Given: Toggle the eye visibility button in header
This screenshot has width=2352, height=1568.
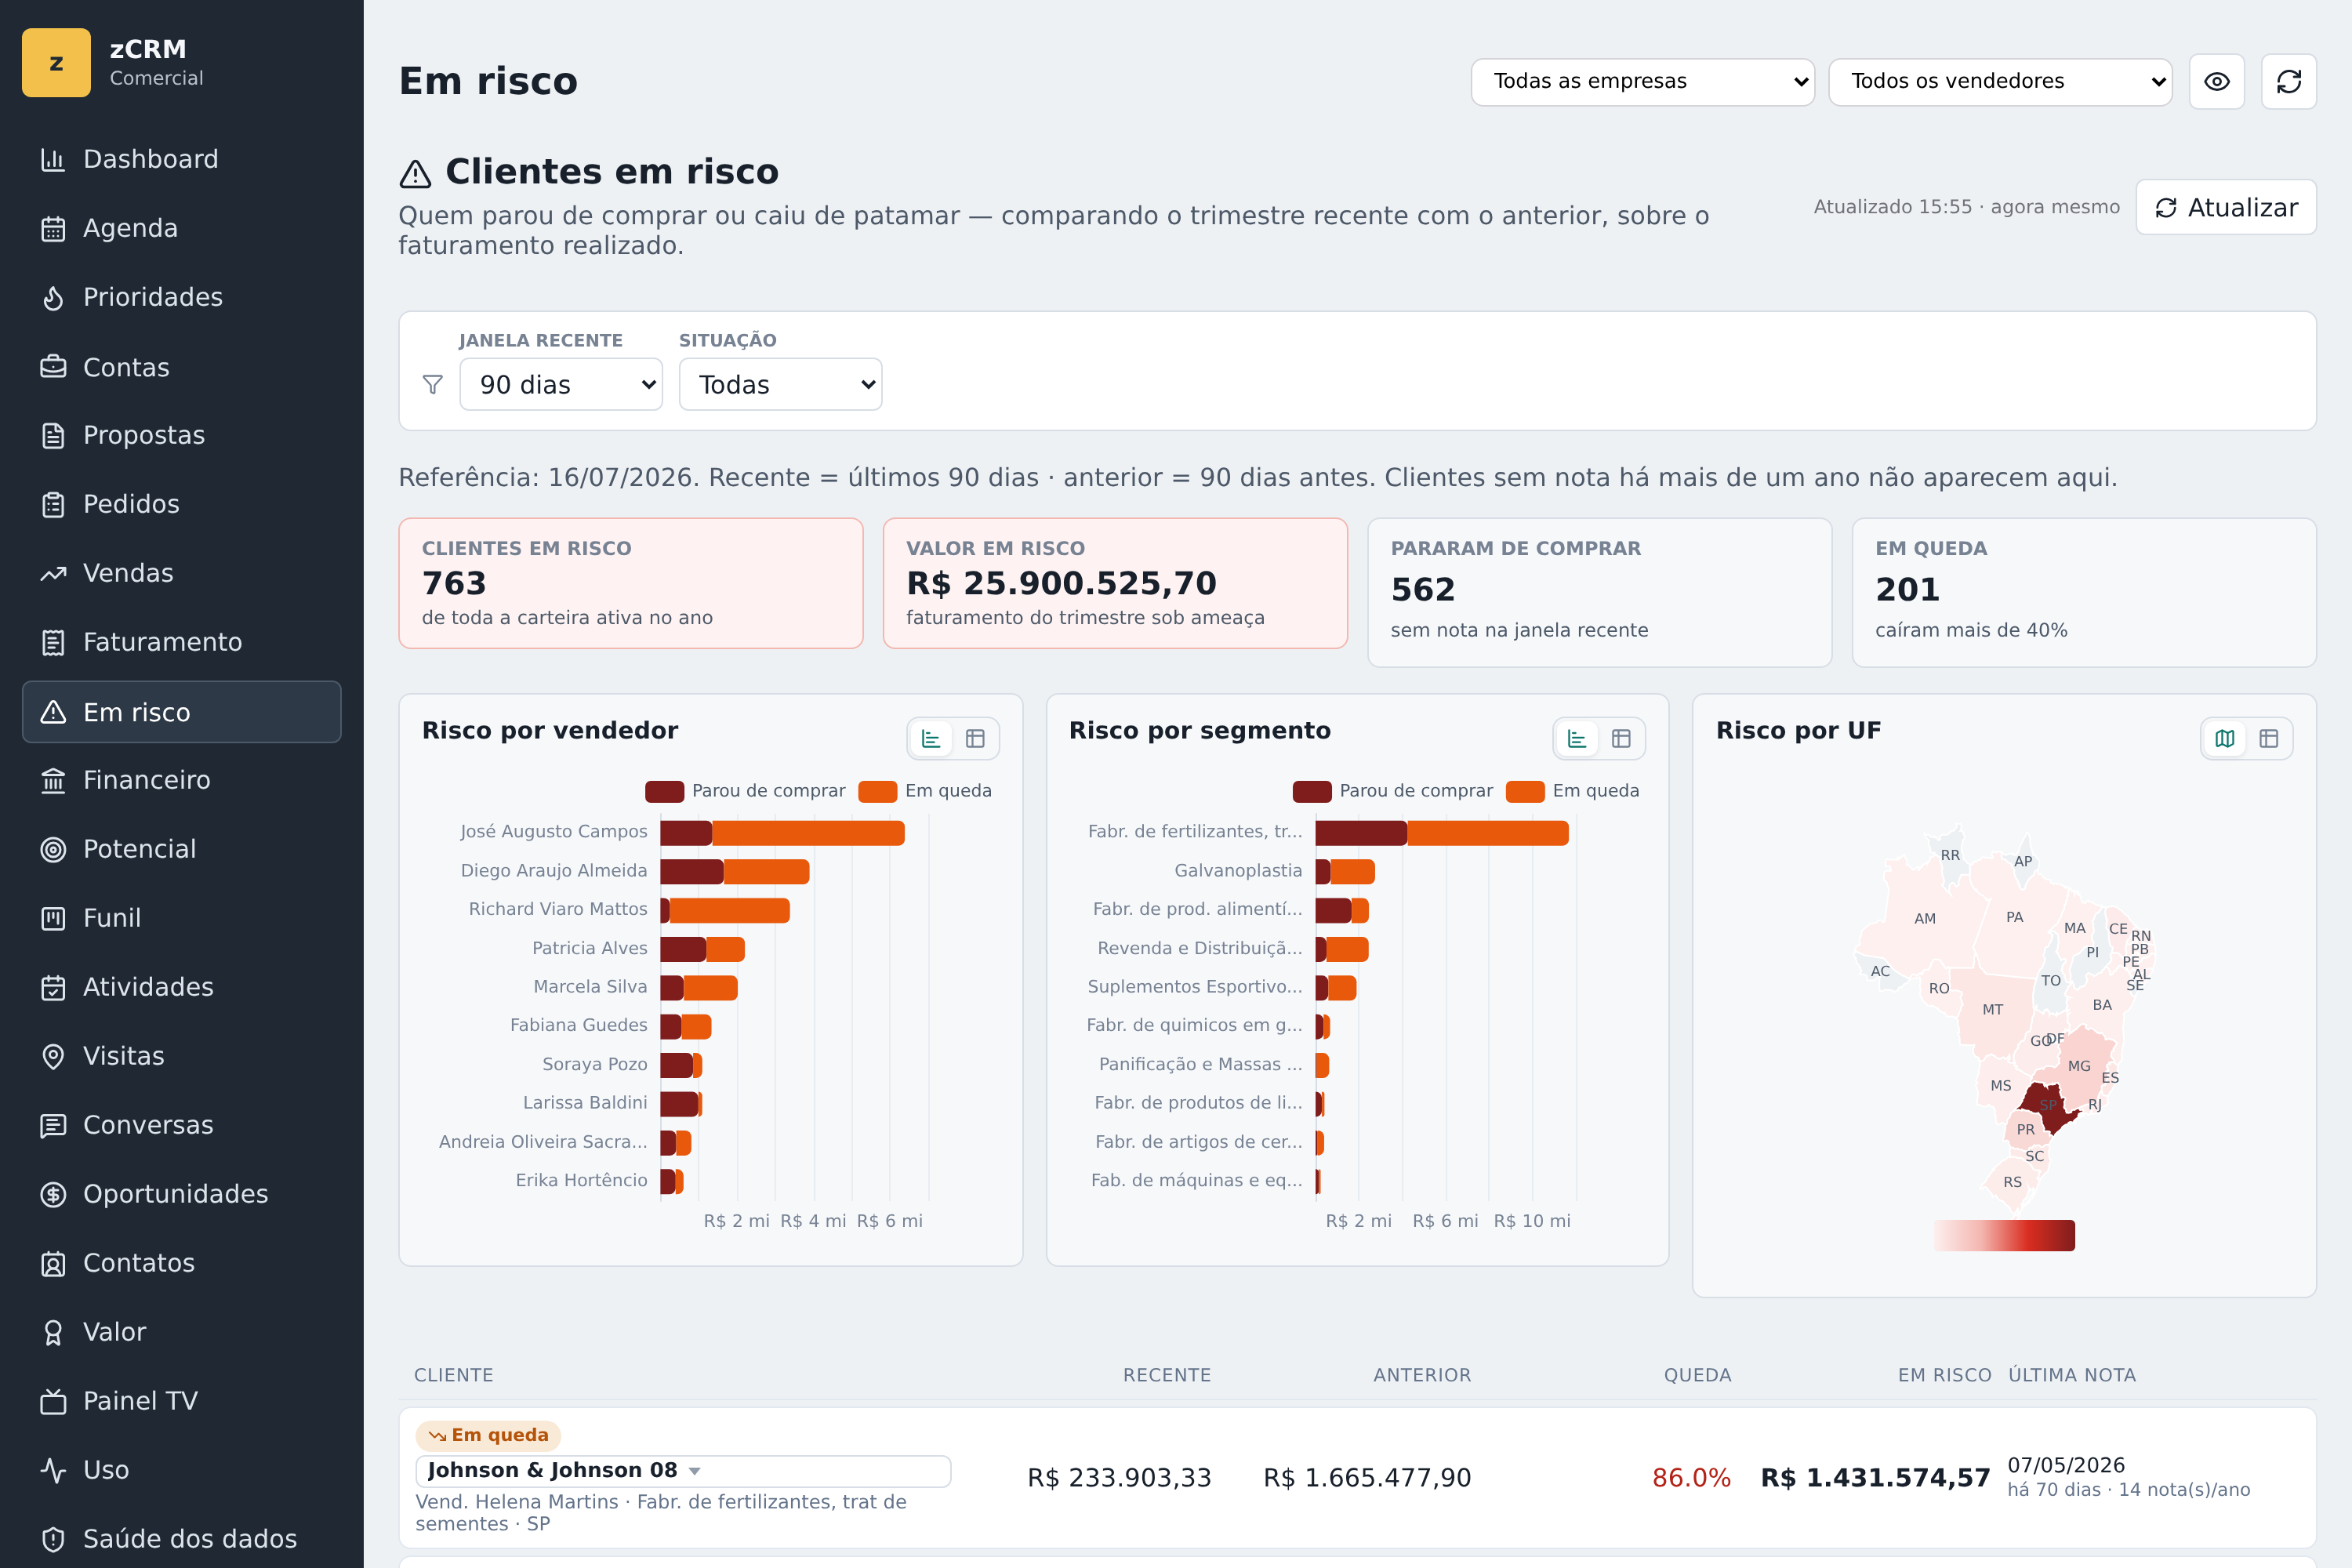Looking at the screenshot, I should point(2217,81).
